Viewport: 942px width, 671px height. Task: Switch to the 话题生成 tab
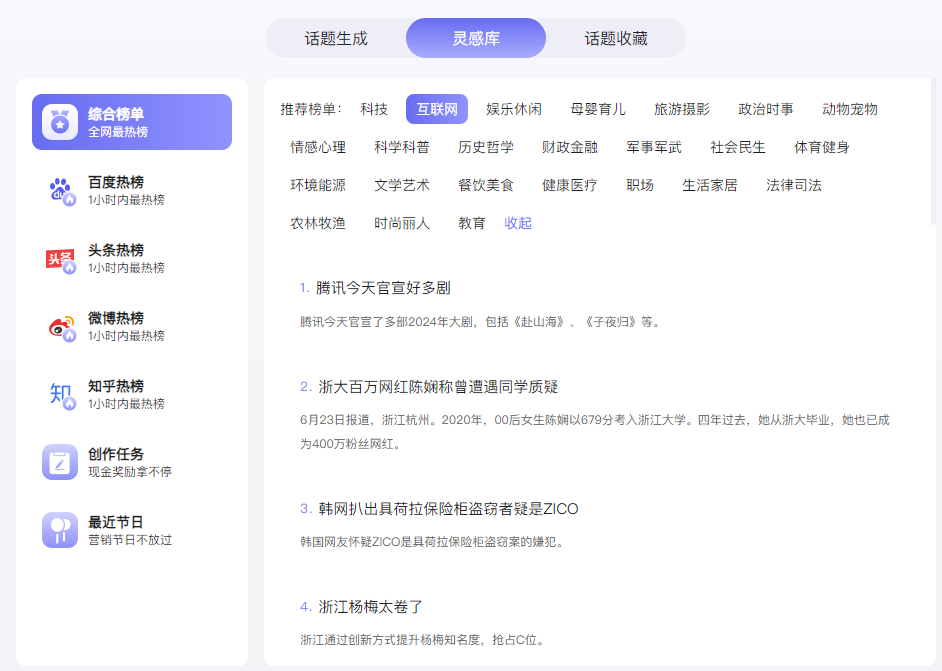[336, 38]
